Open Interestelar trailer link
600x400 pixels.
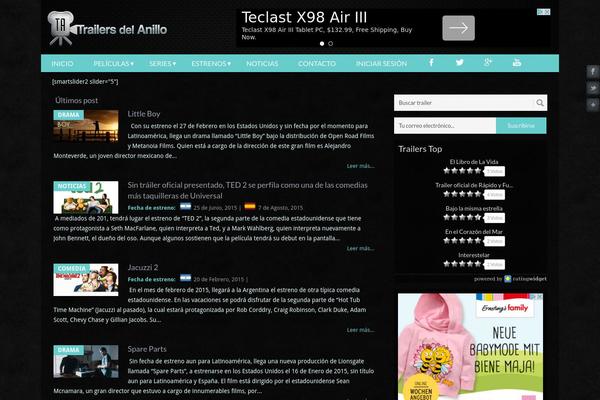pyautogui.click(x=474, y=255)
